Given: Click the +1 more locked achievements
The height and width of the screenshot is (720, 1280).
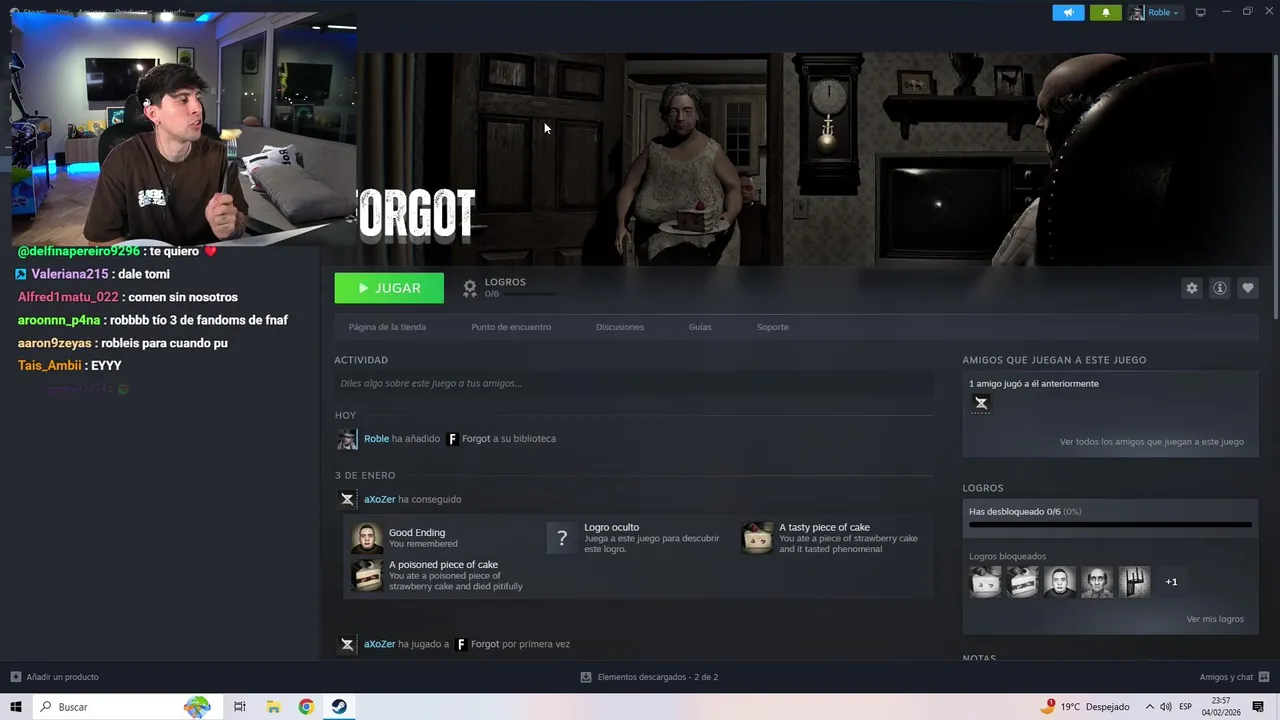Looking at the screenshot, I should point(1171,582).
